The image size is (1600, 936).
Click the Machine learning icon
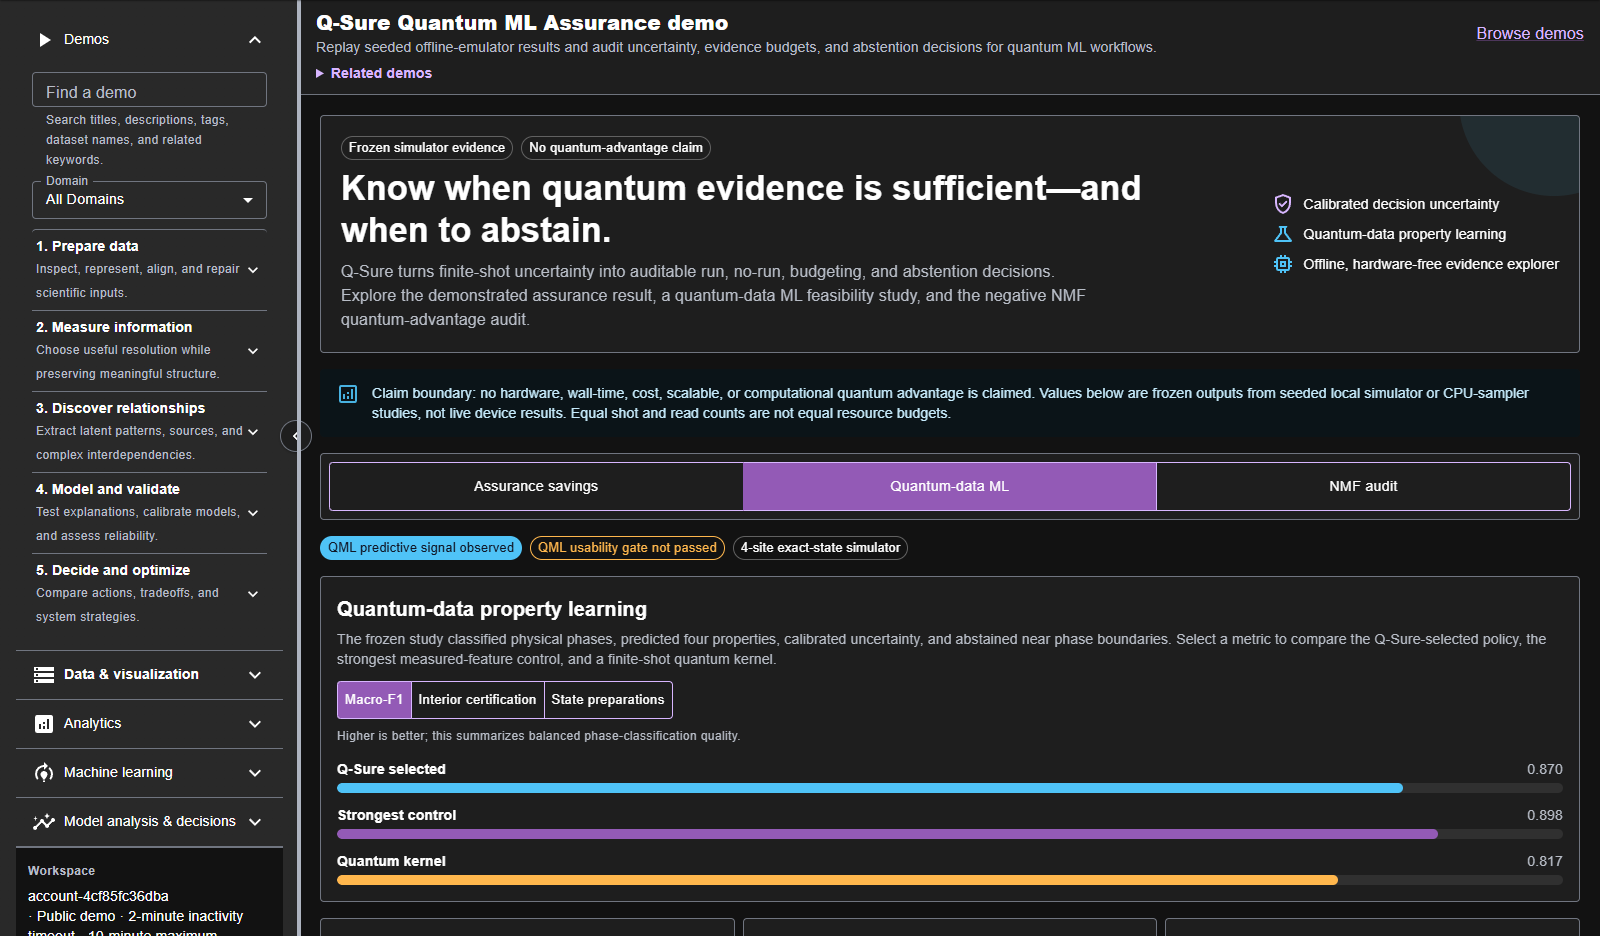pos(44,773)
